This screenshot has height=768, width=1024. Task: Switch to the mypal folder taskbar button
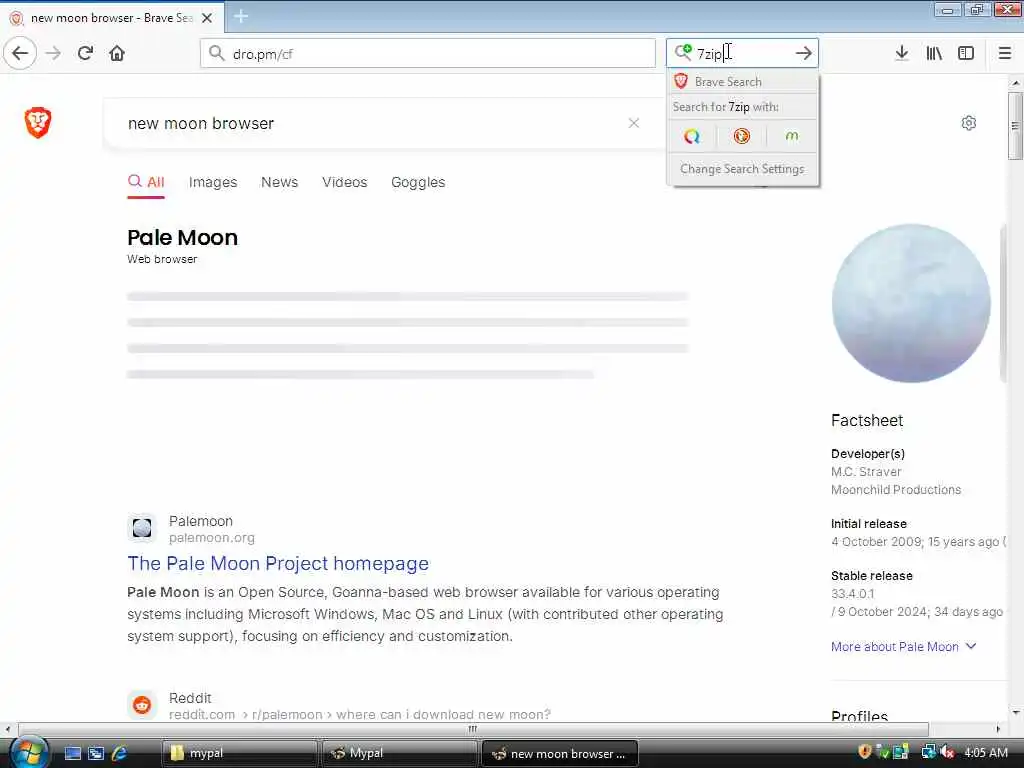239,754
